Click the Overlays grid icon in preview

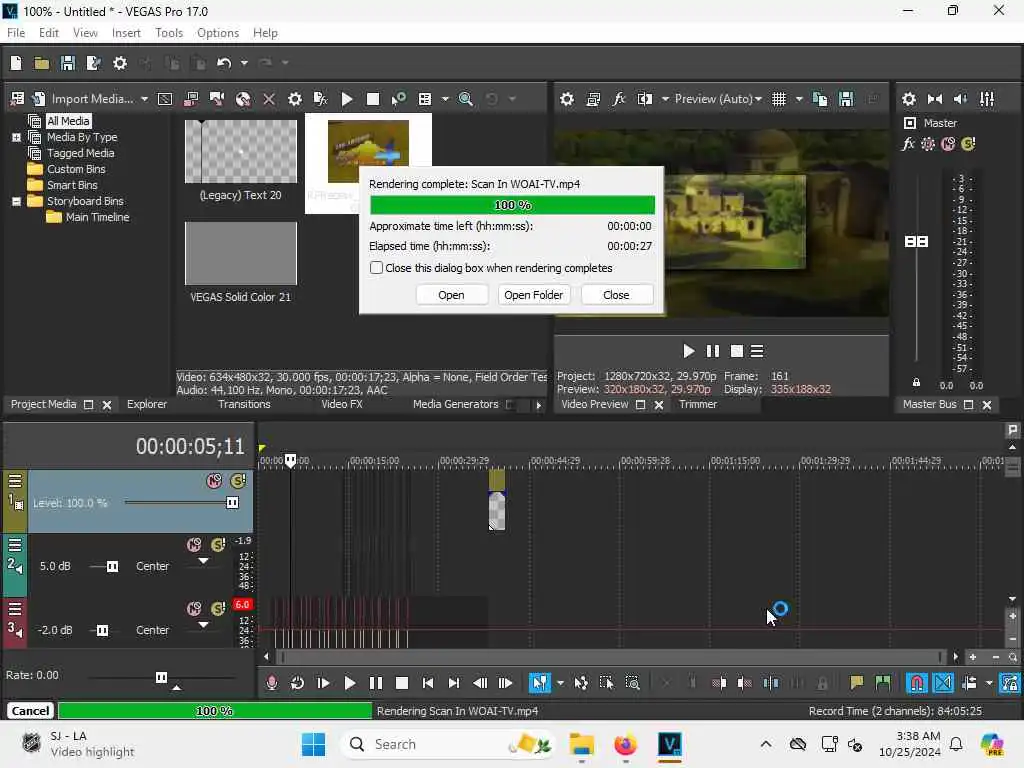point(778,99)
